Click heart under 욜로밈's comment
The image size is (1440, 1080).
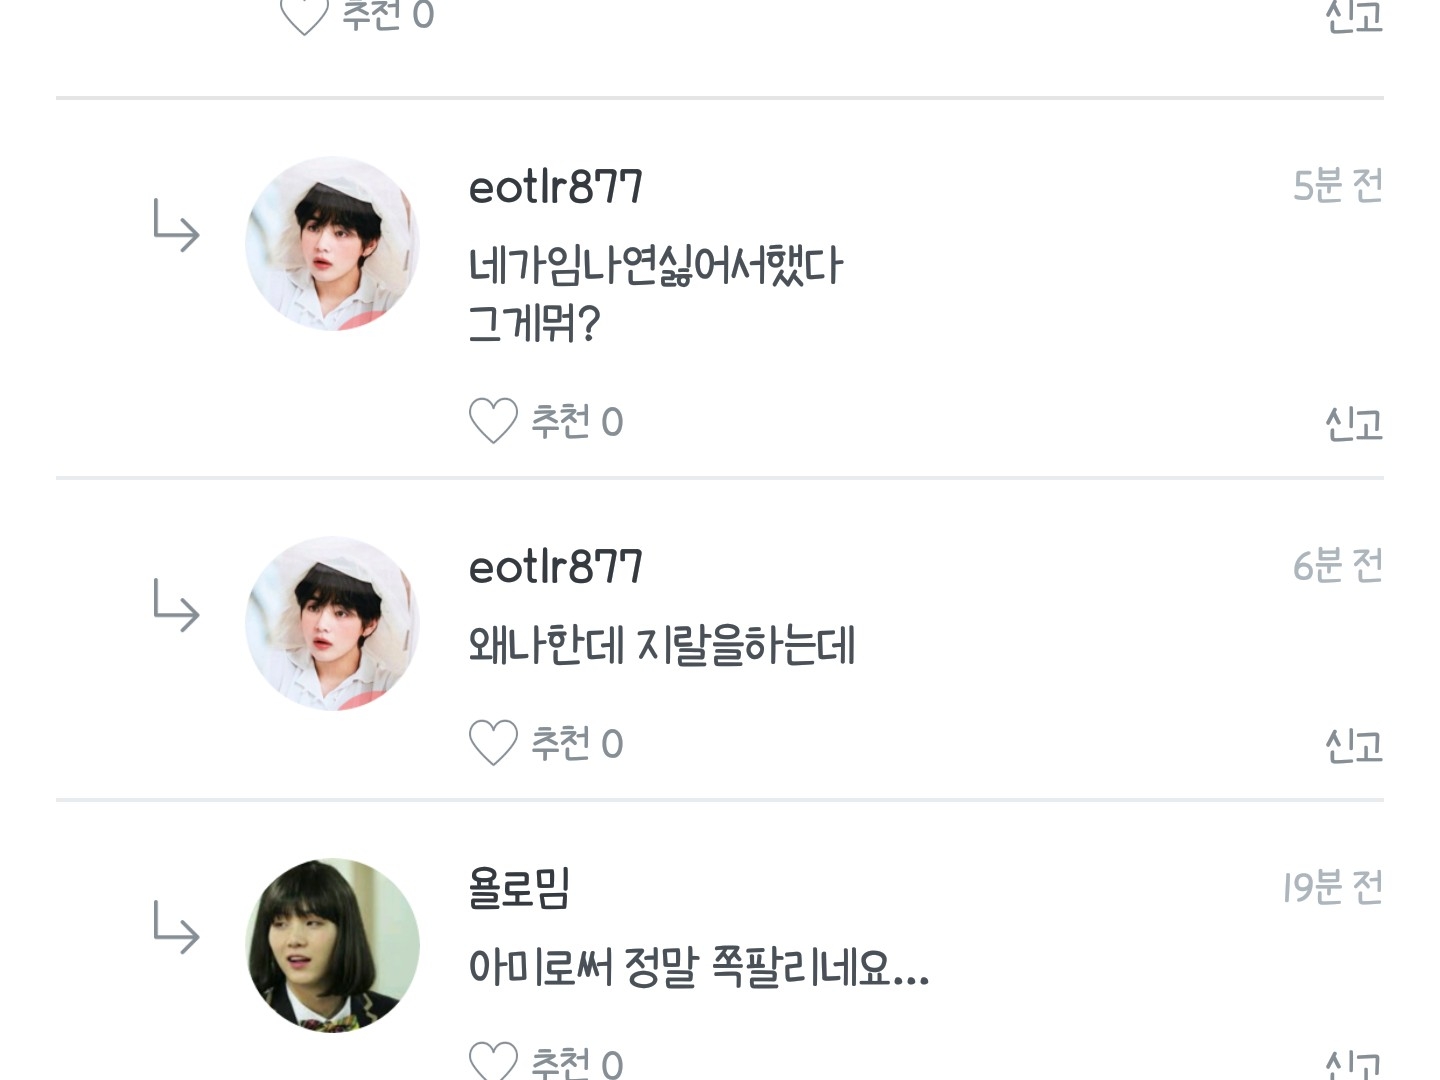[x=493, y=1062]
